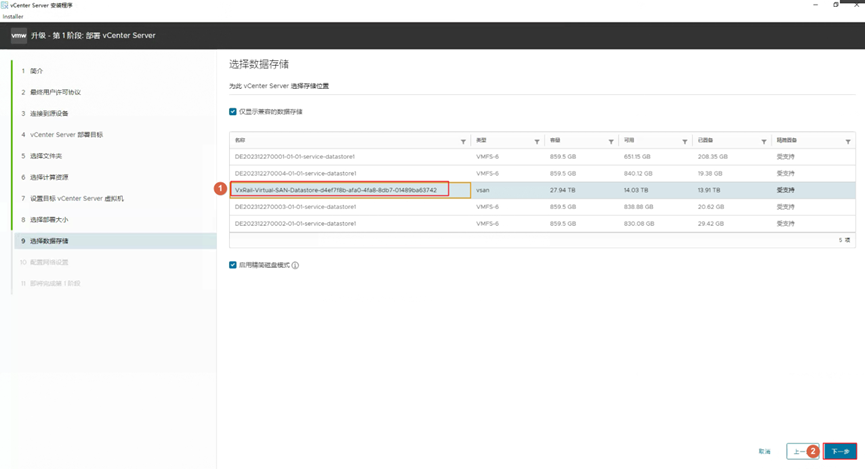Go to step 1 简介
Screen dimensions: 865x469
click(x=36, y=71)
